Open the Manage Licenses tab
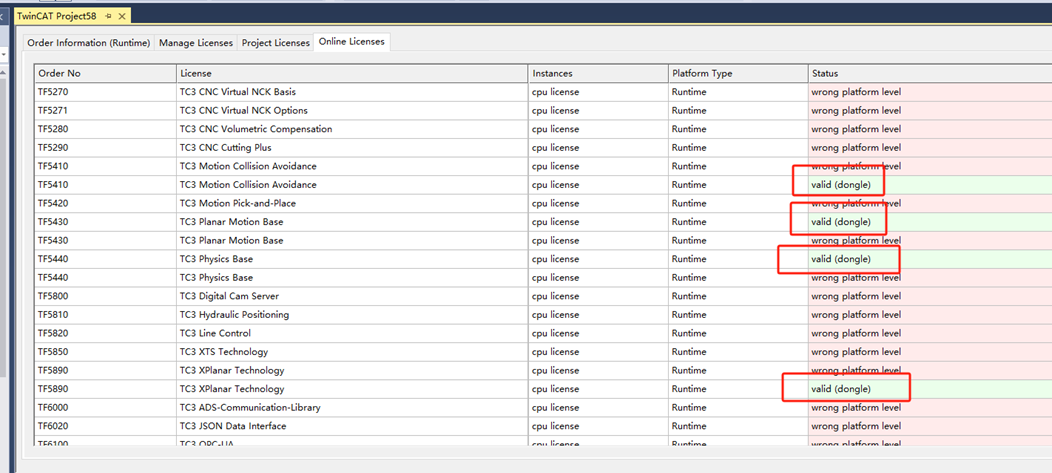Viewport: 1052px width, 473px height. point(196,42)
